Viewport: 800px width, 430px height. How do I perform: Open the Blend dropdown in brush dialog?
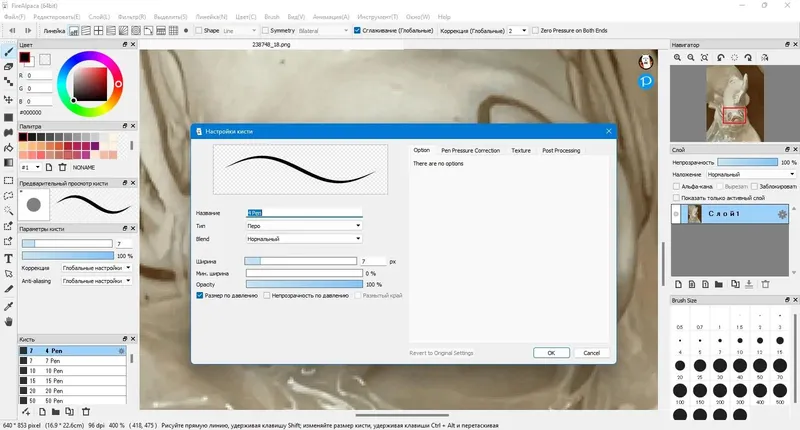[x=304, y=239]
